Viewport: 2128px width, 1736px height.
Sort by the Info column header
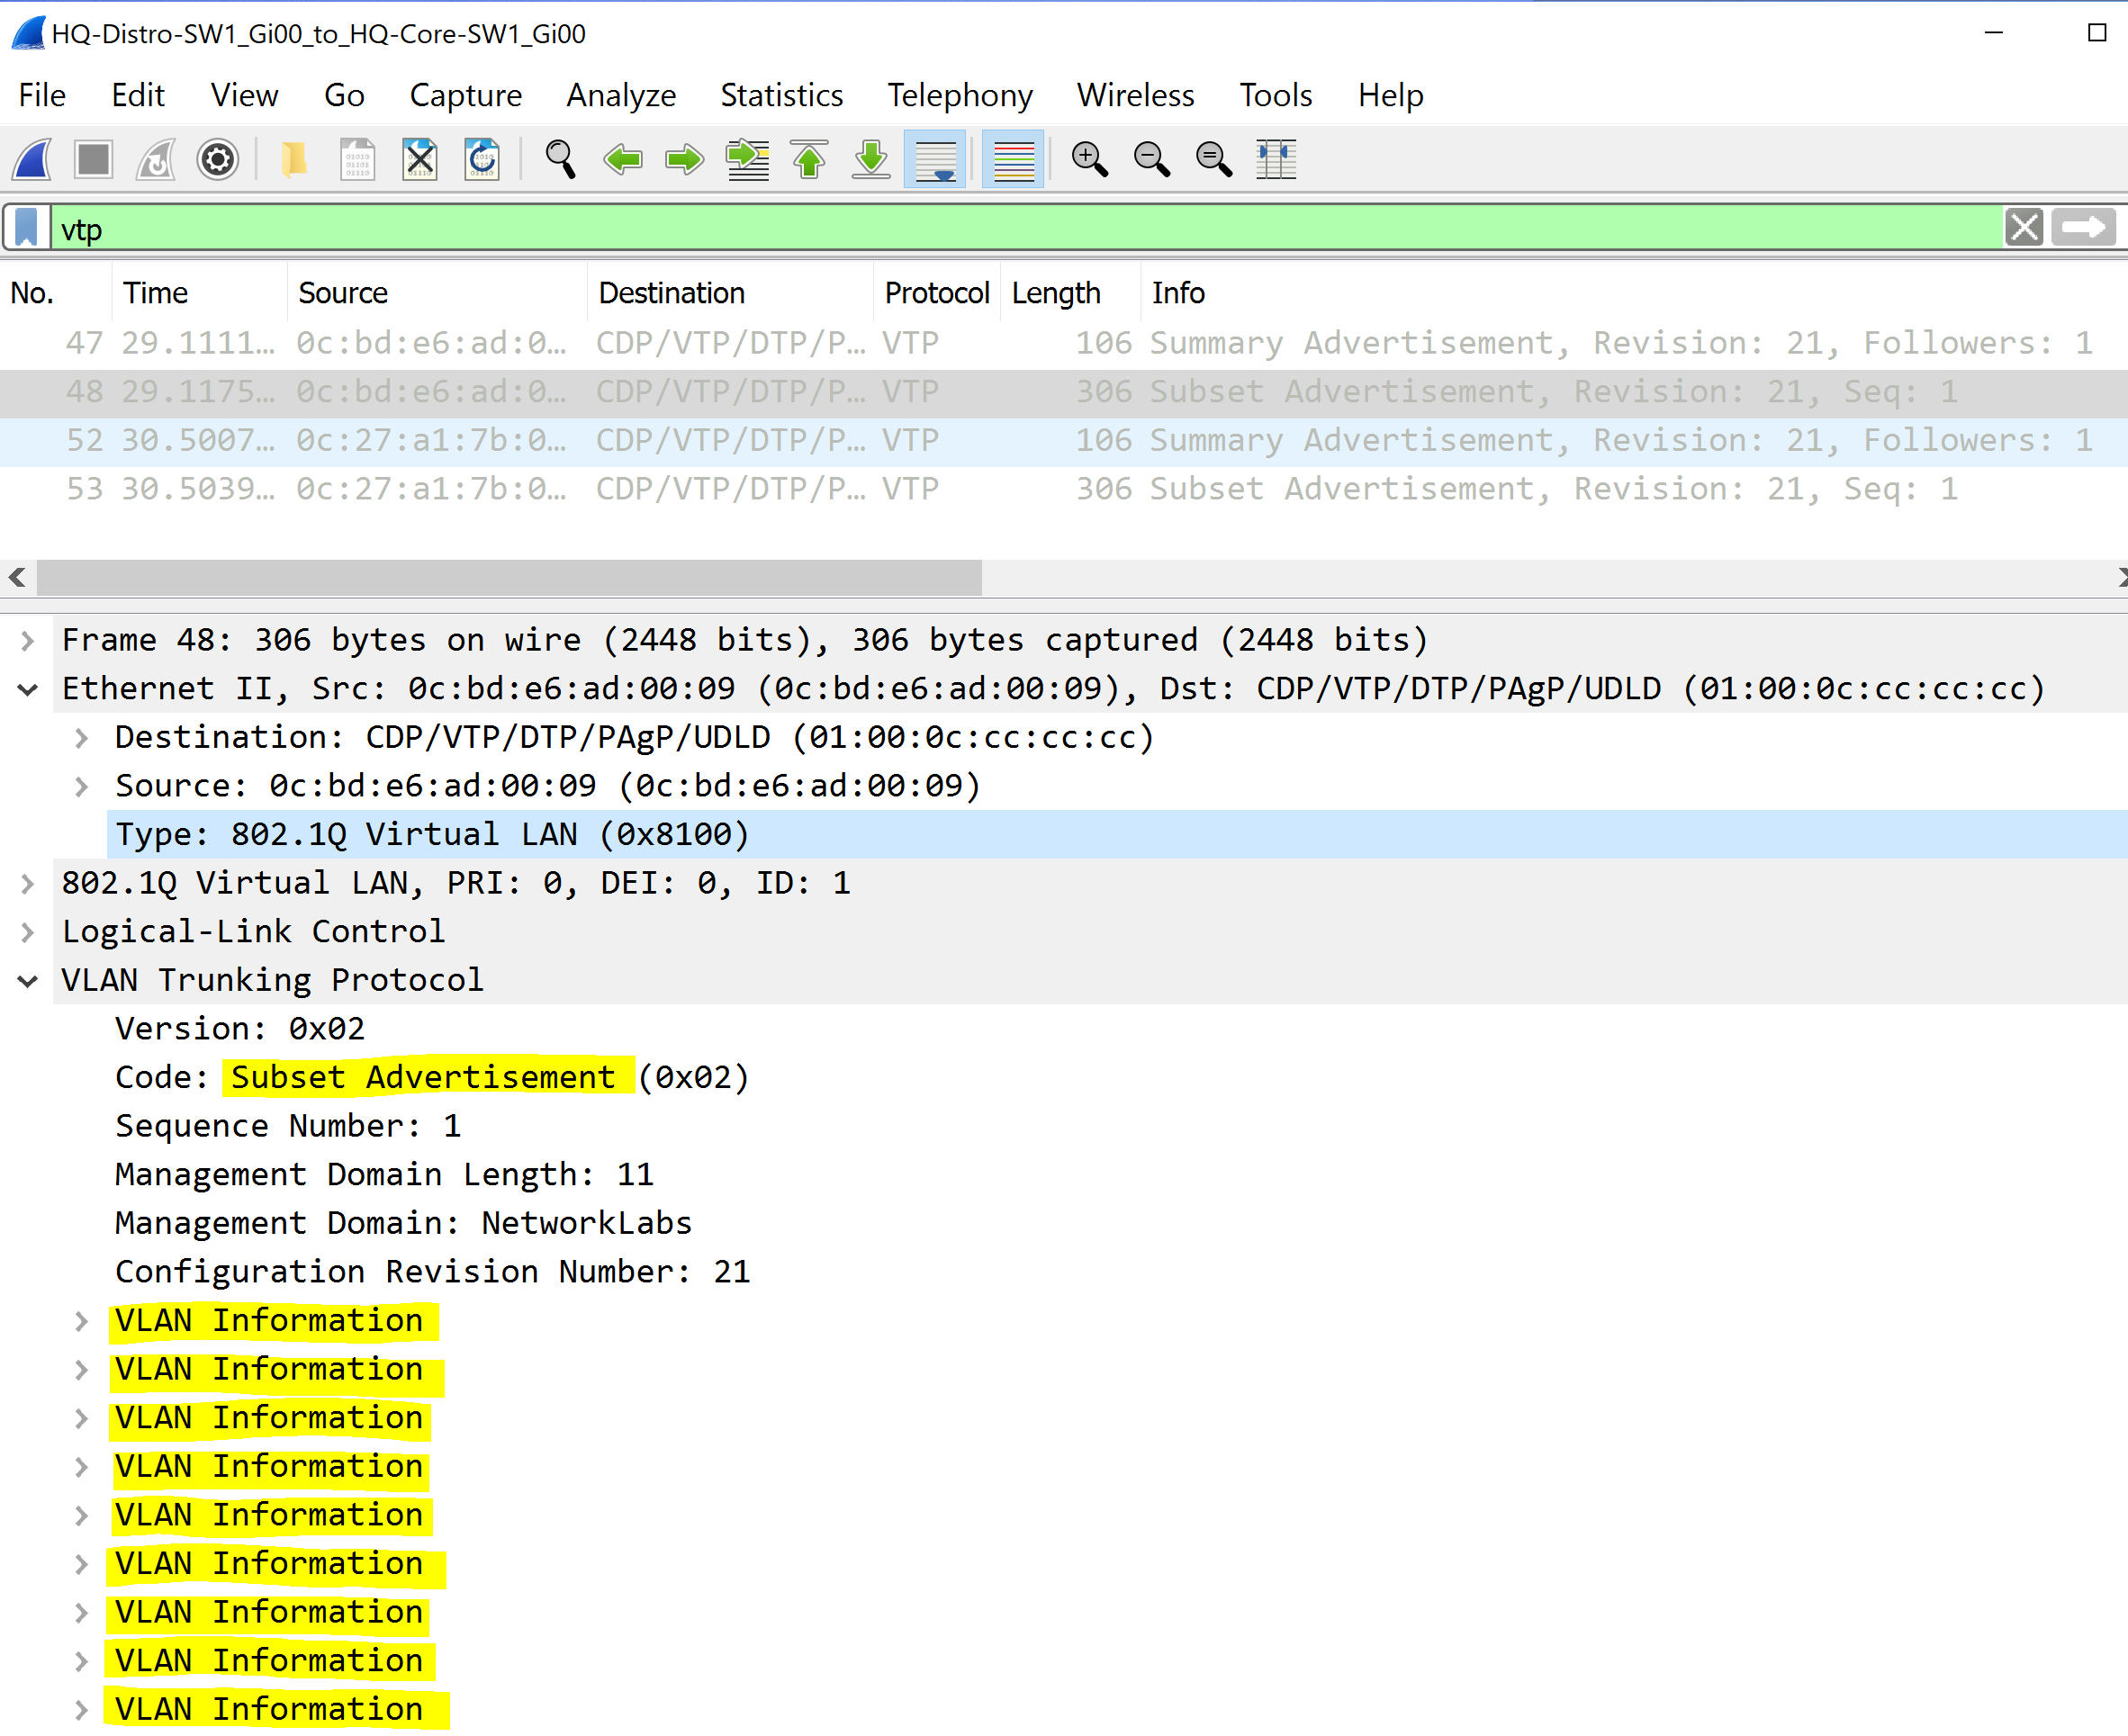click(x=1634, y=293)
